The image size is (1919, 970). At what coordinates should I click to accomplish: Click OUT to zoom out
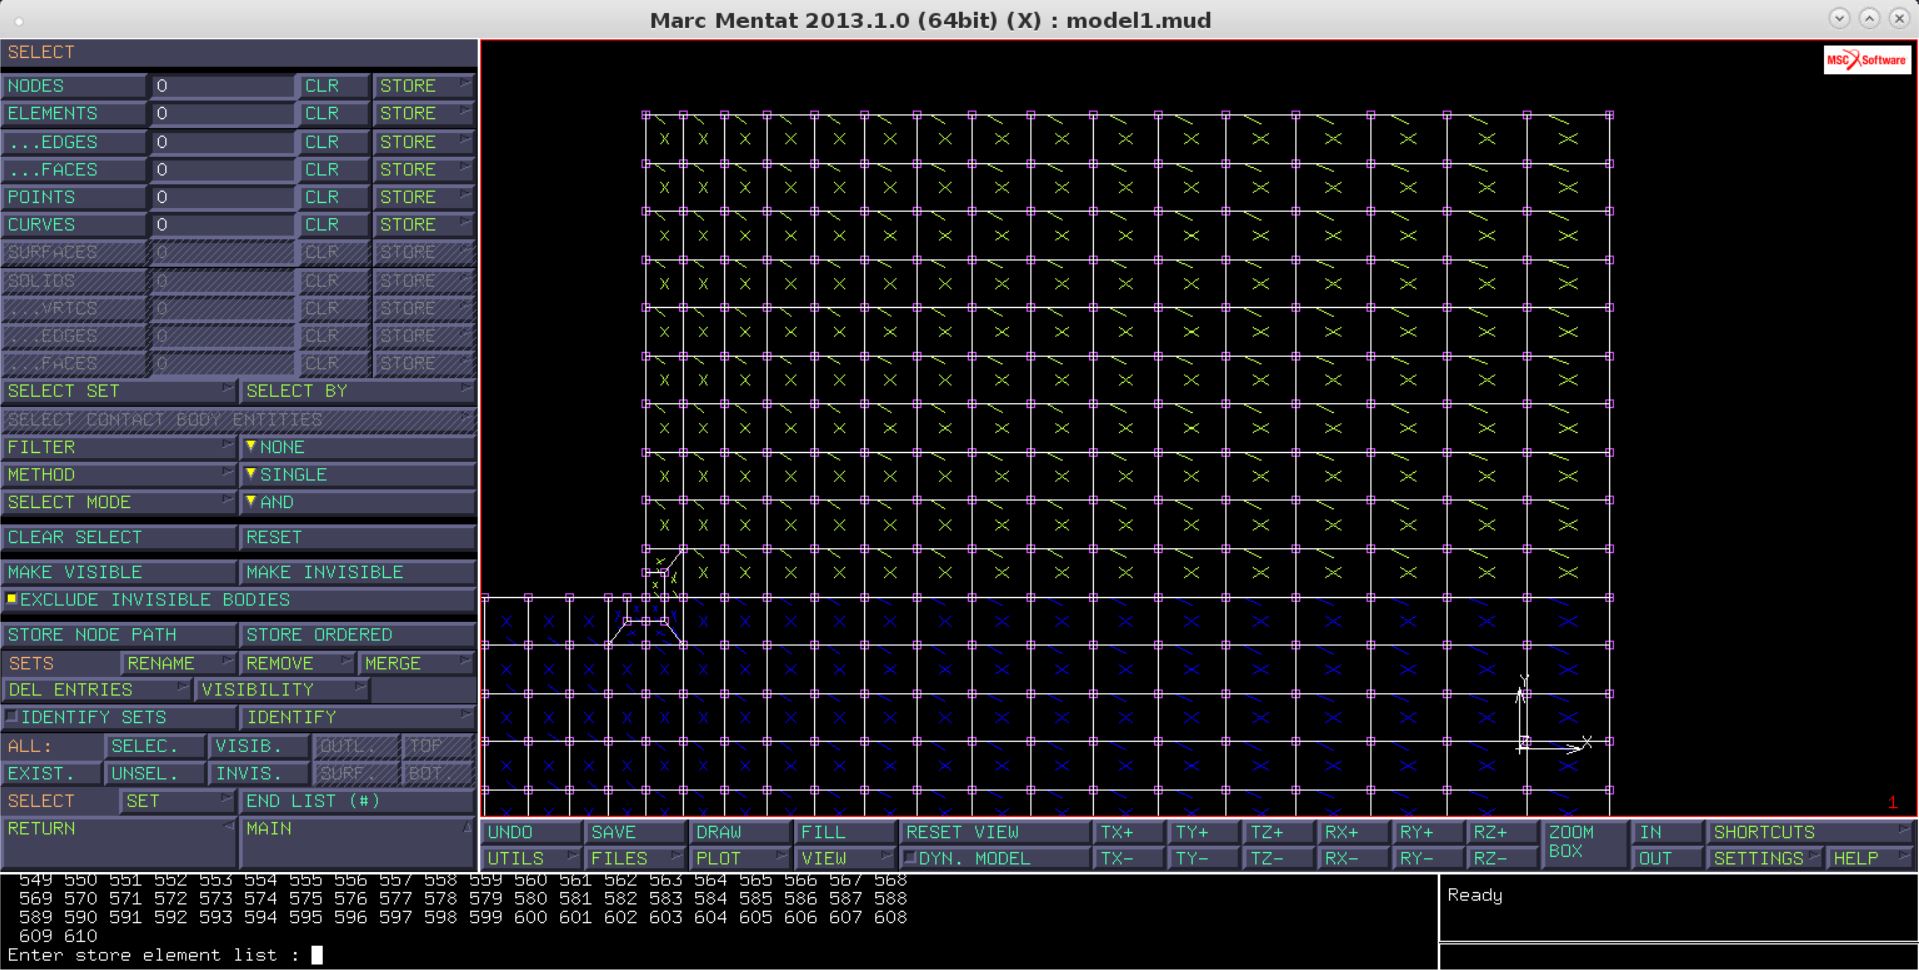(1667, 858)
